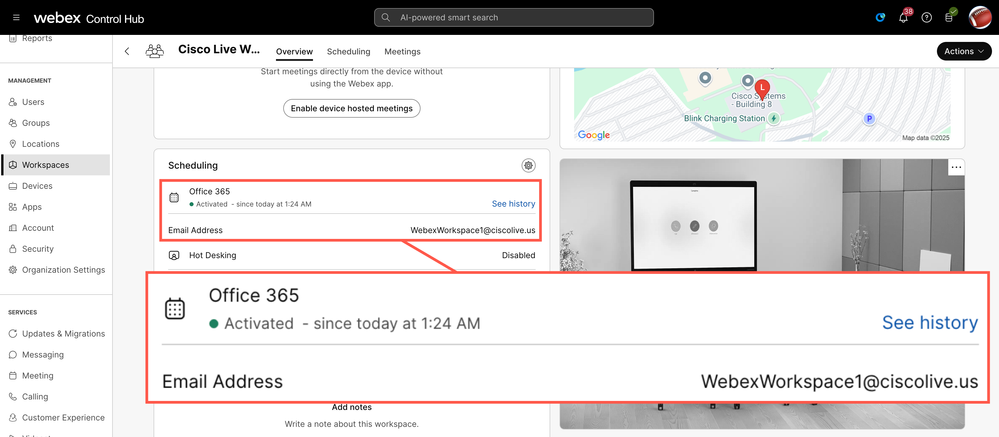
Task: Open Devices in the sidebar
Action: (37, 186)
